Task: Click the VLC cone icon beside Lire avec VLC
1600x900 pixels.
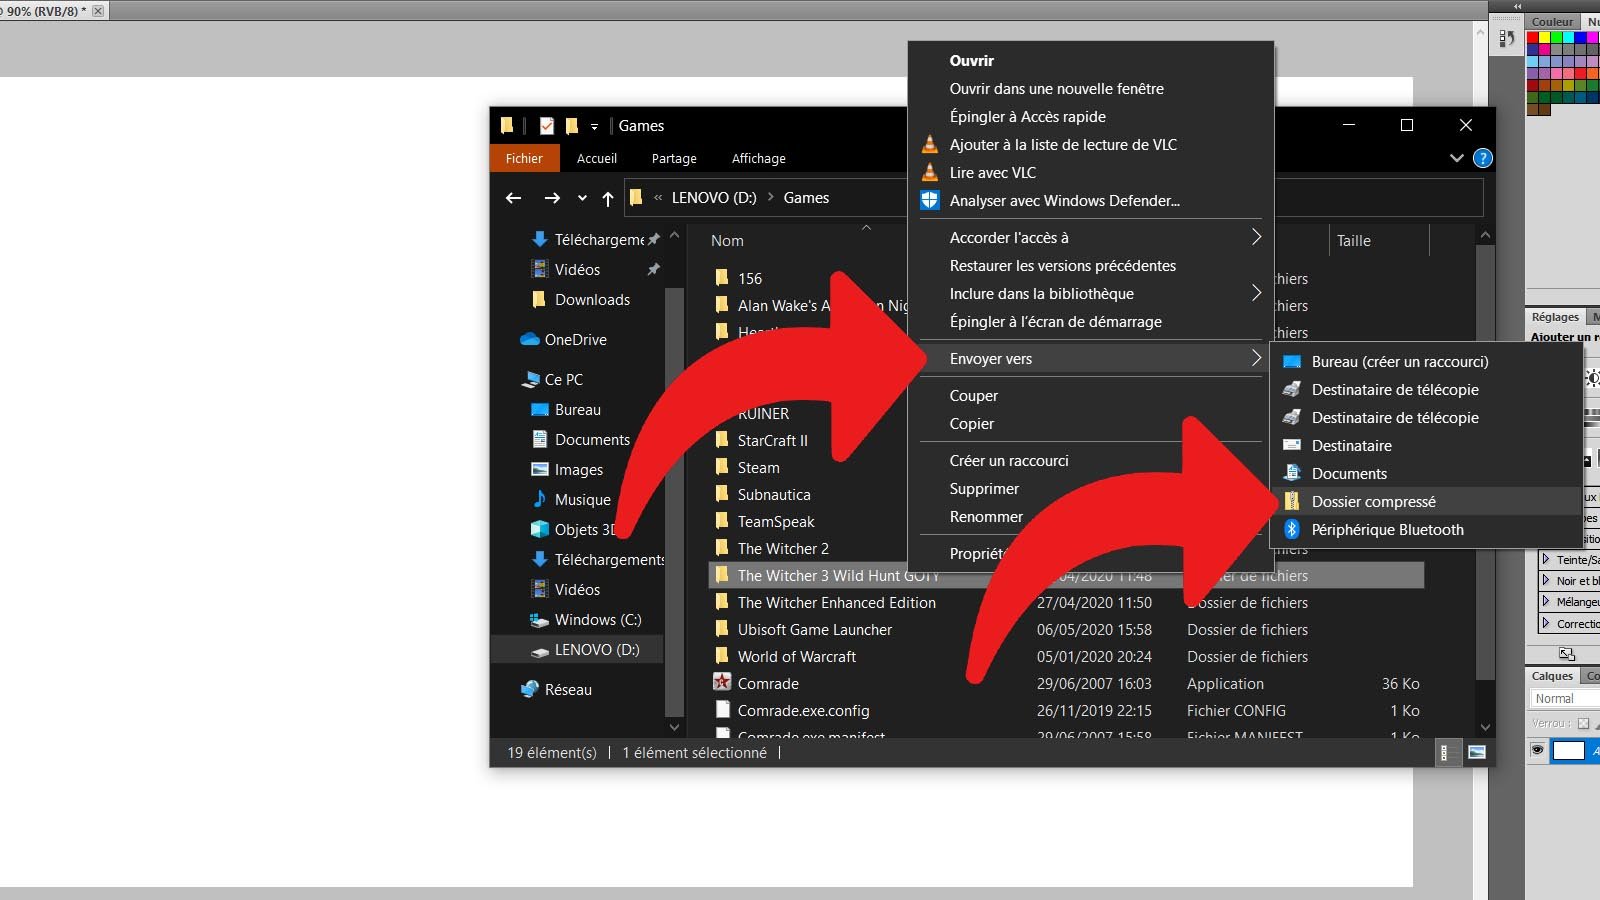Action: point(929,172)
